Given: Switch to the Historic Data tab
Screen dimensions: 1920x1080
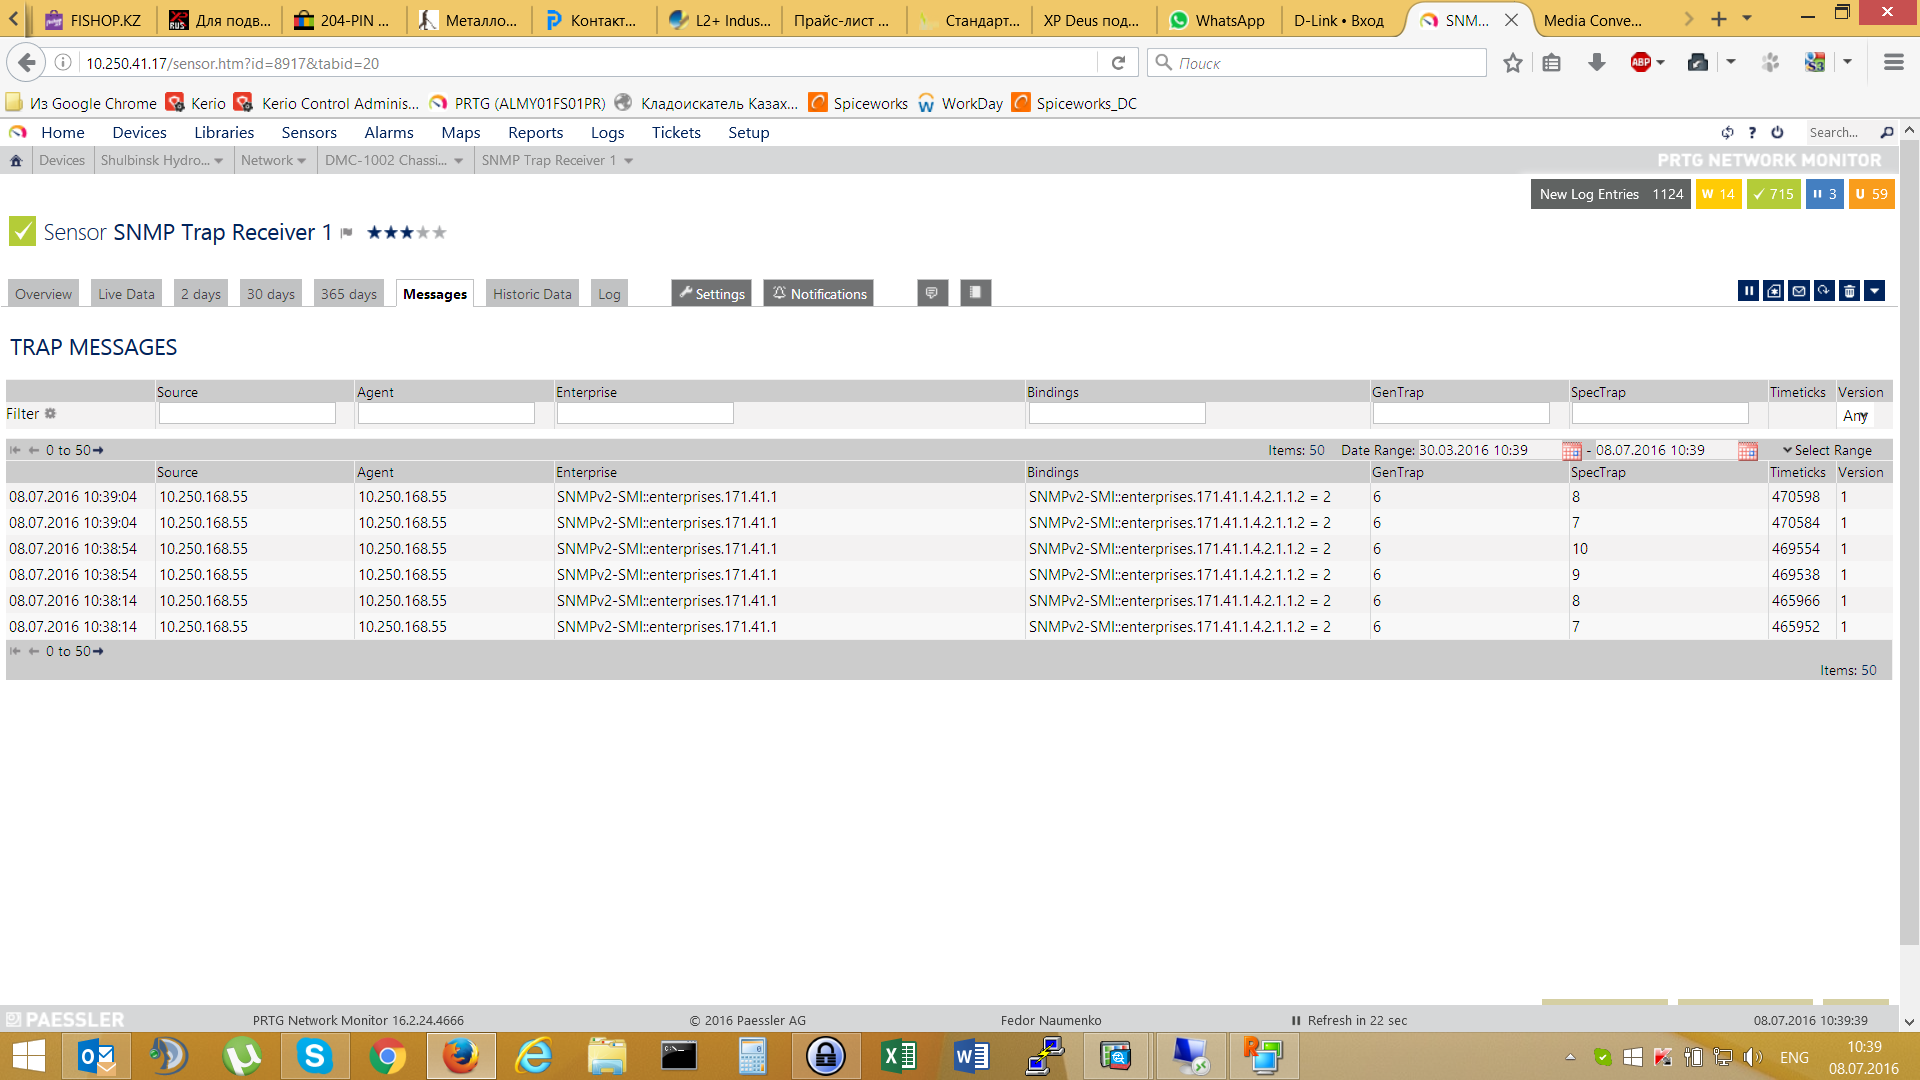Looking at the screenshot, I should [x=532, y=294].
